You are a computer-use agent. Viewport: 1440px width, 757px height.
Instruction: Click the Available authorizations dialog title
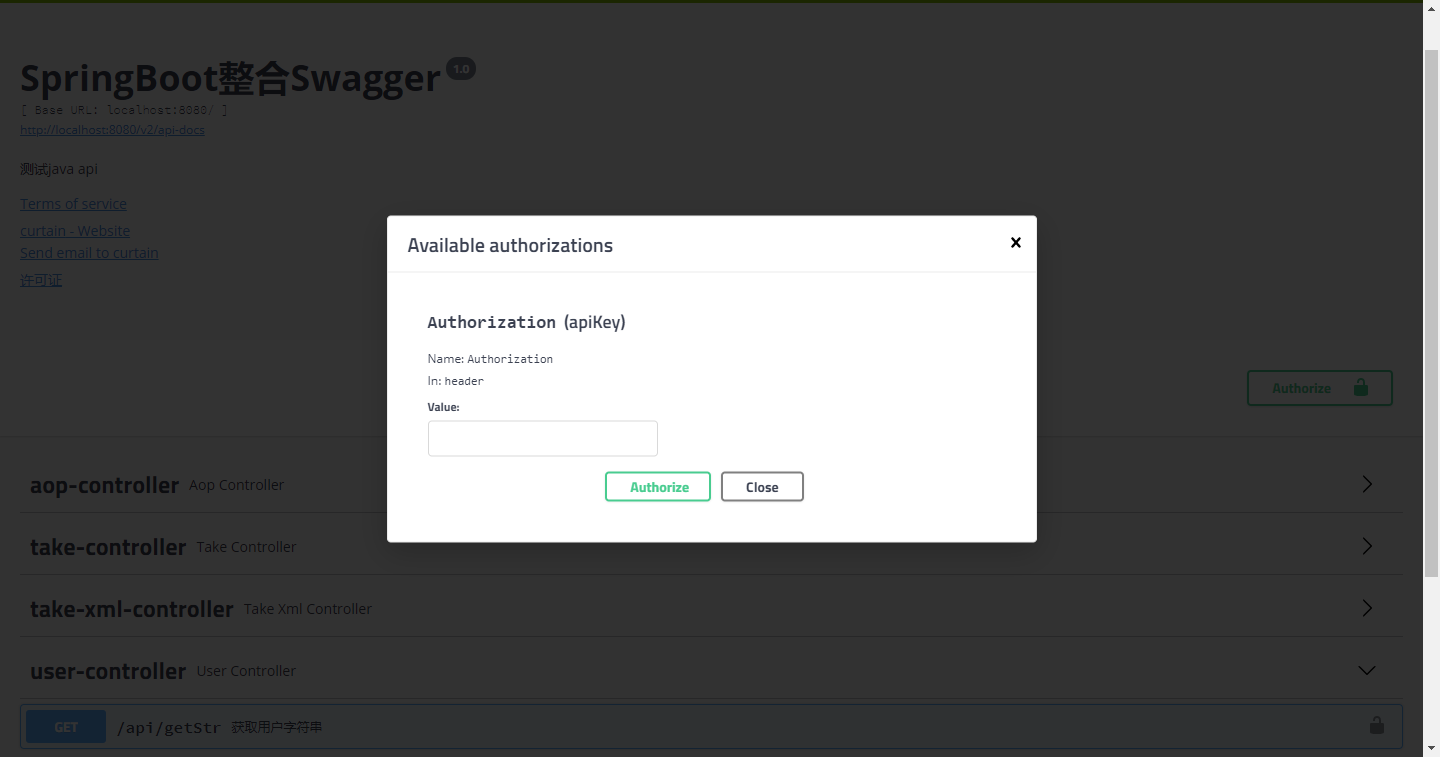510,245
